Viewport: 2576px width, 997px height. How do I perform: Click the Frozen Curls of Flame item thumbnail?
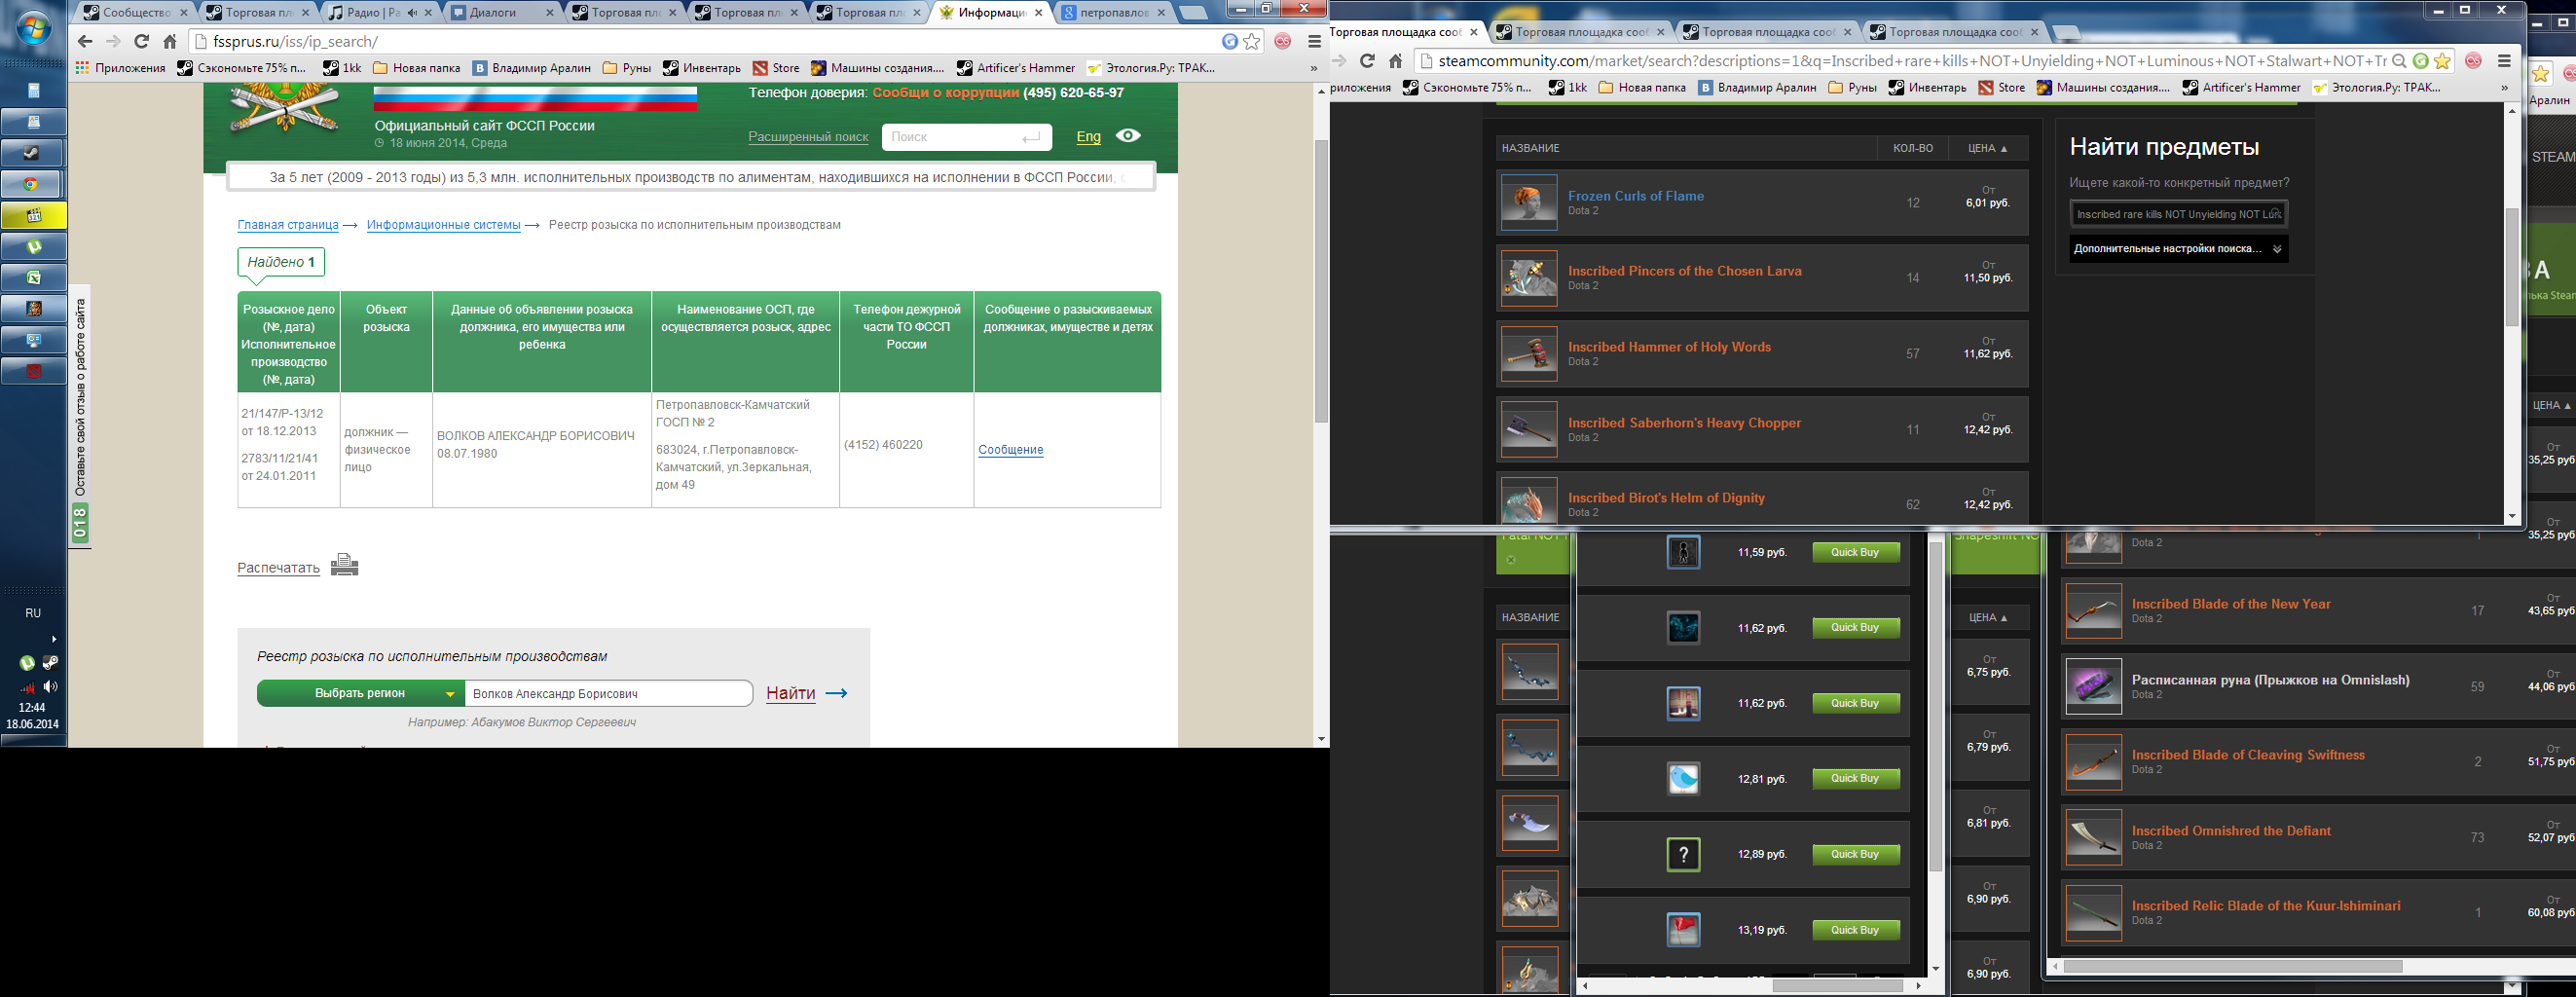pos(1529,203)
